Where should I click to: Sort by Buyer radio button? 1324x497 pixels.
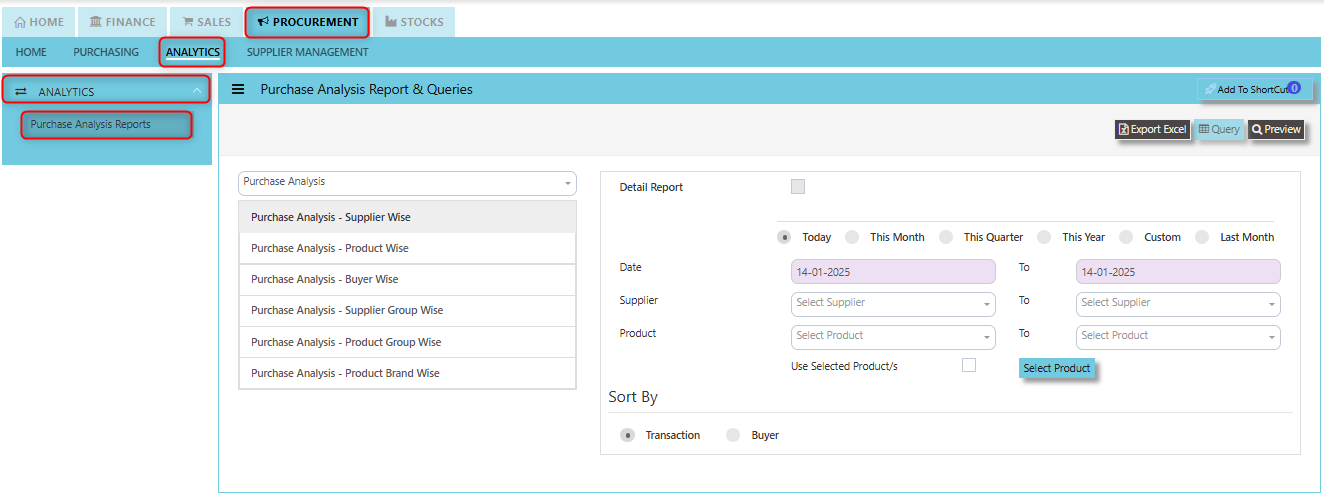click(x=733, y=435)
